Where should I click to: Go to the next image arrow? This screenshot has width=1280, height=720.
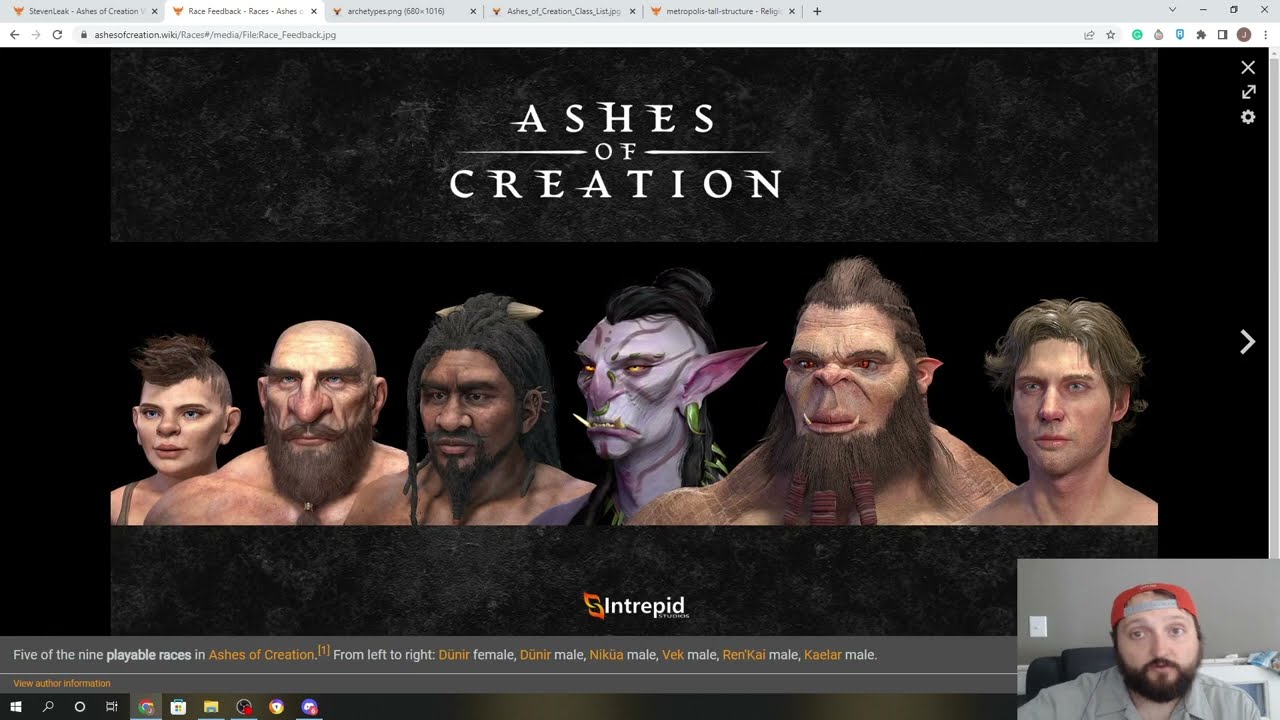1248,342
